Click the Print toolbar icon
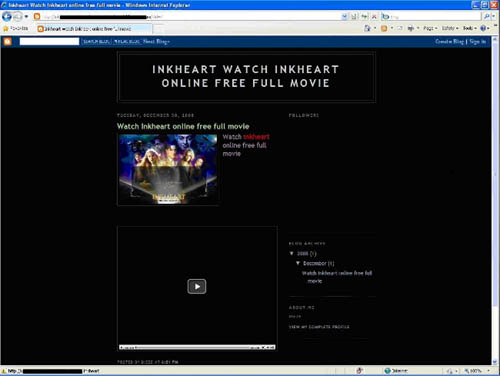This screenshot has width=500, height=376. [x=411, y=28]
